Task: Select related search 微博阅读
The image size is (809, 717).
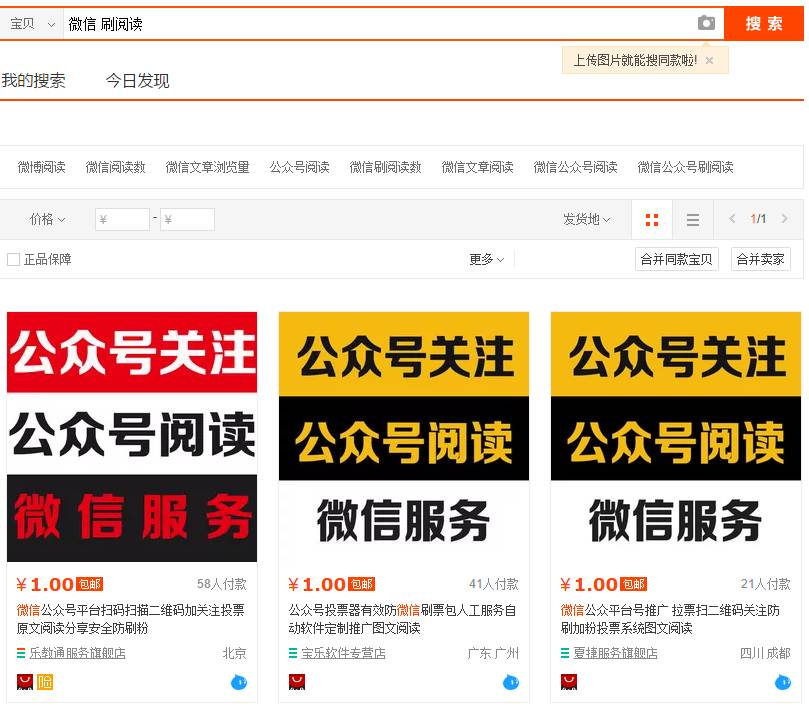Action: tap(41, 167)
